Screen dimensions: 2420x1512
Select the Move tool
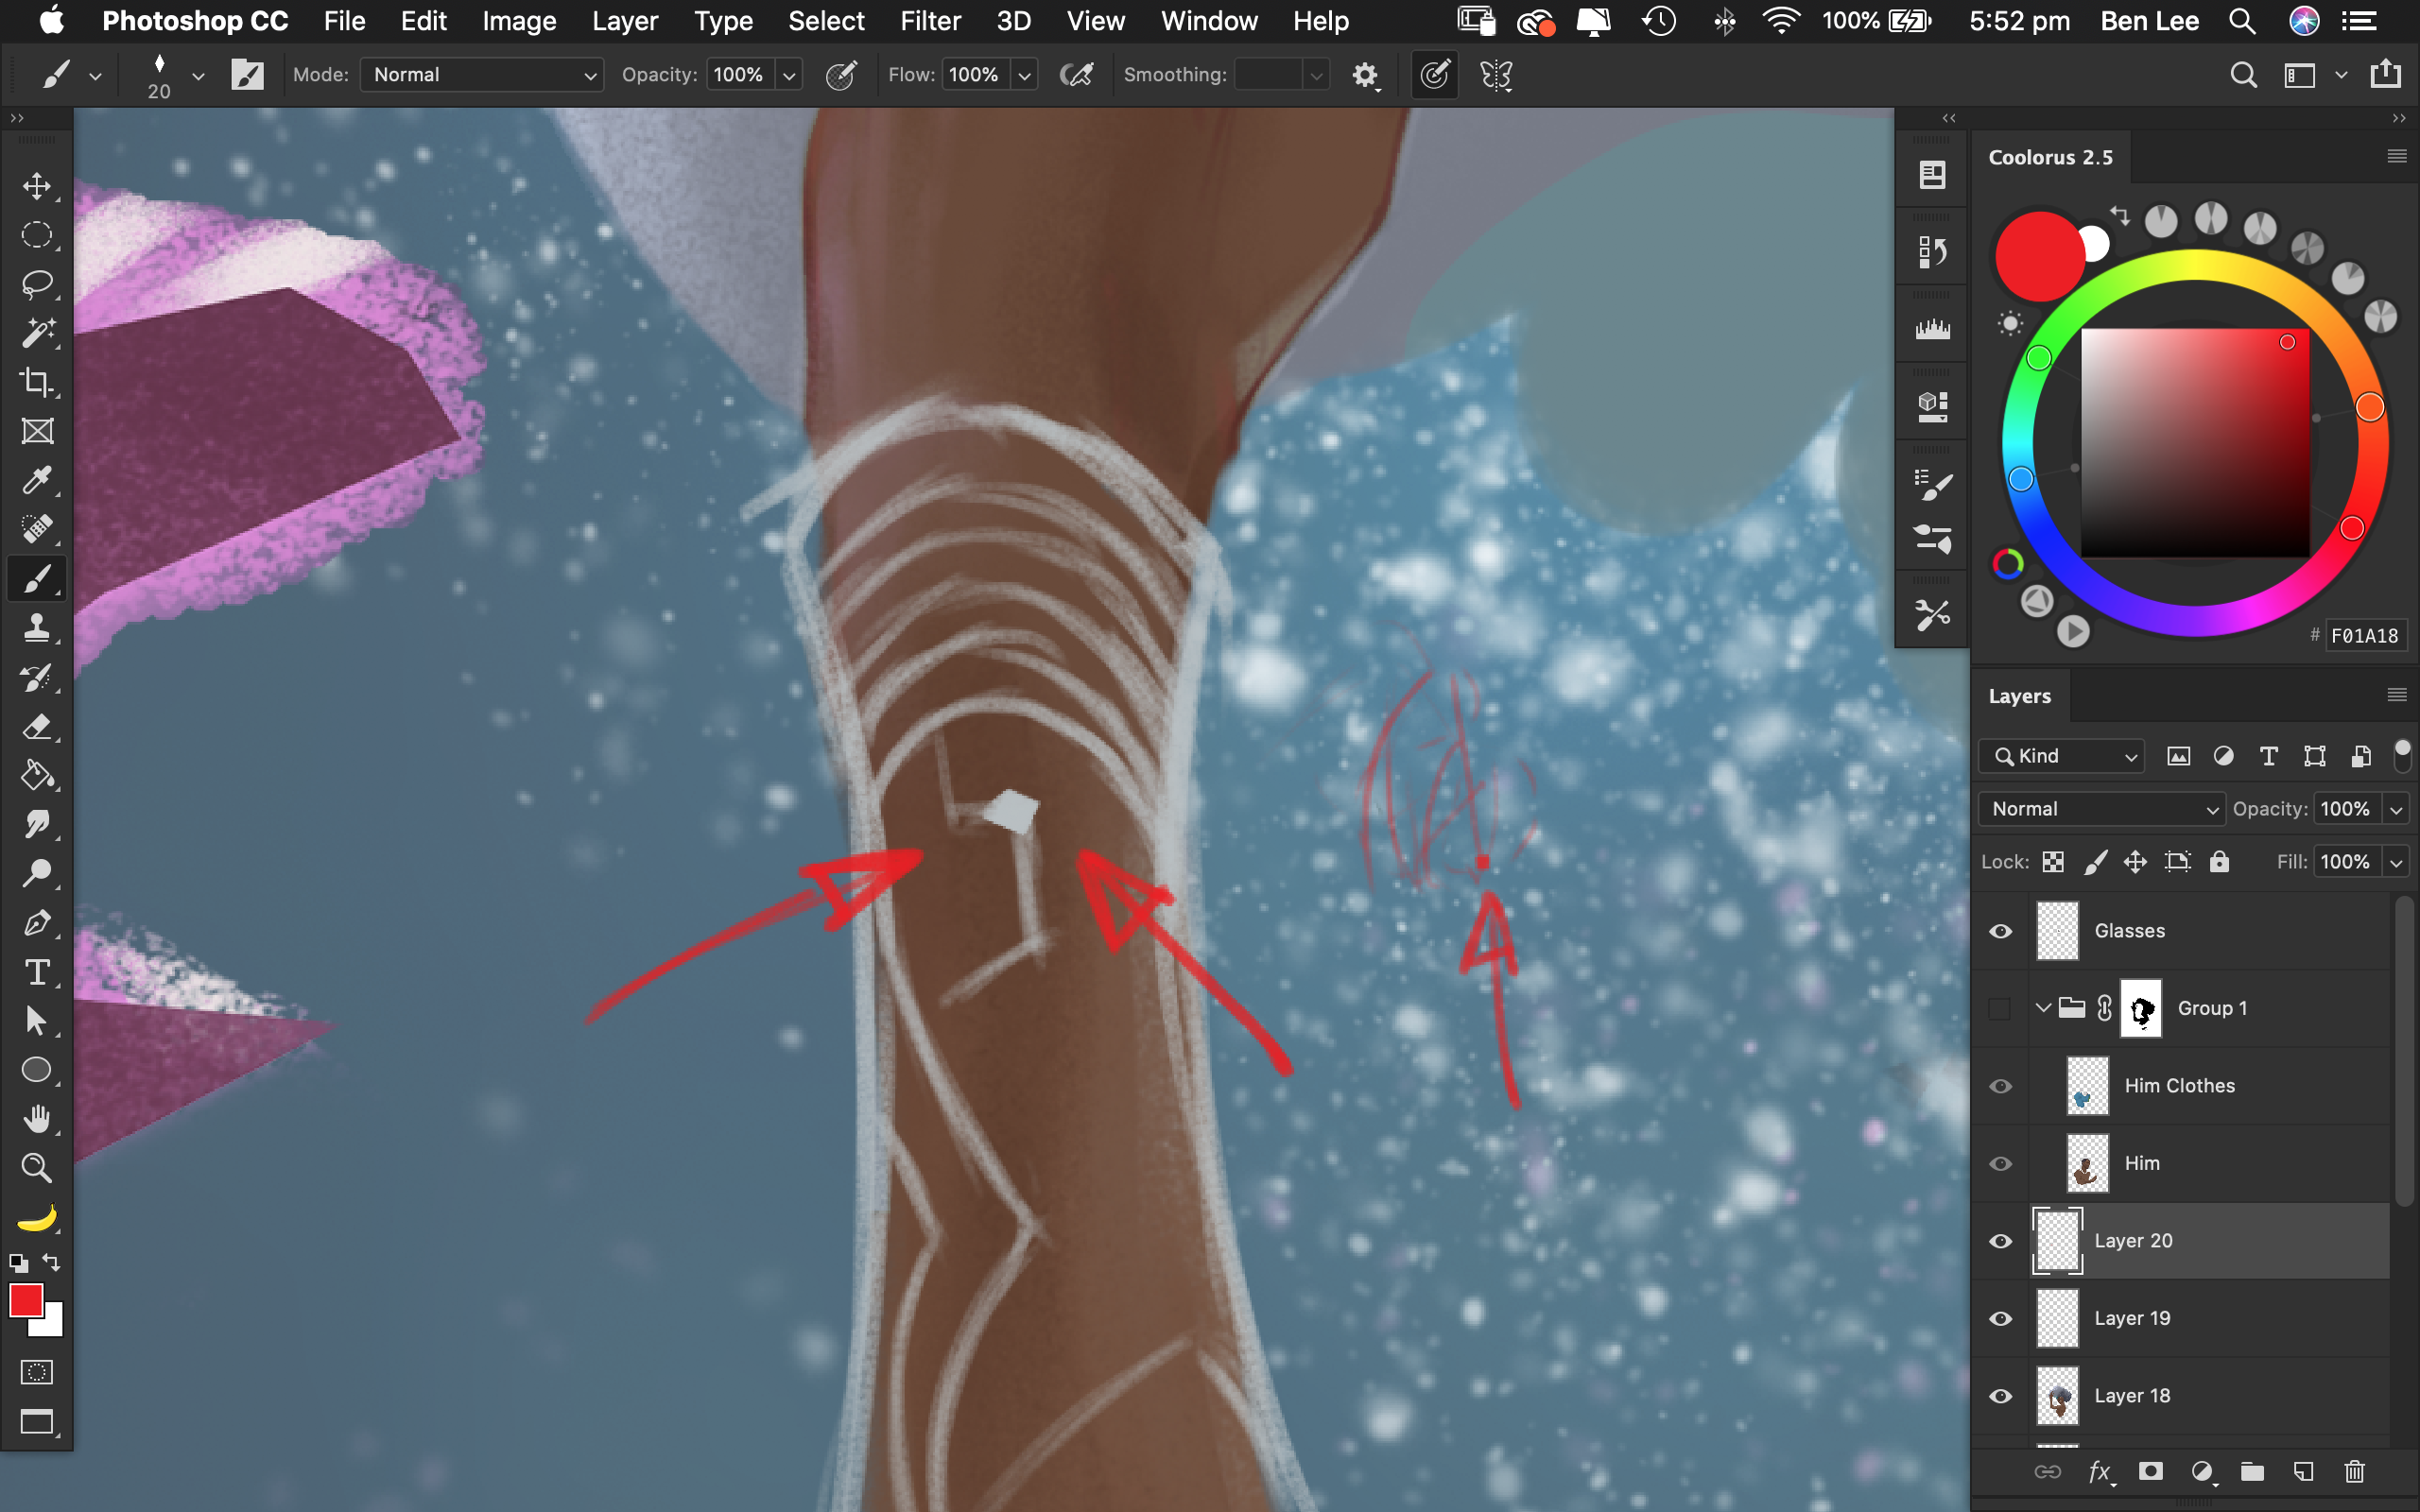click(x=37, y=187)
